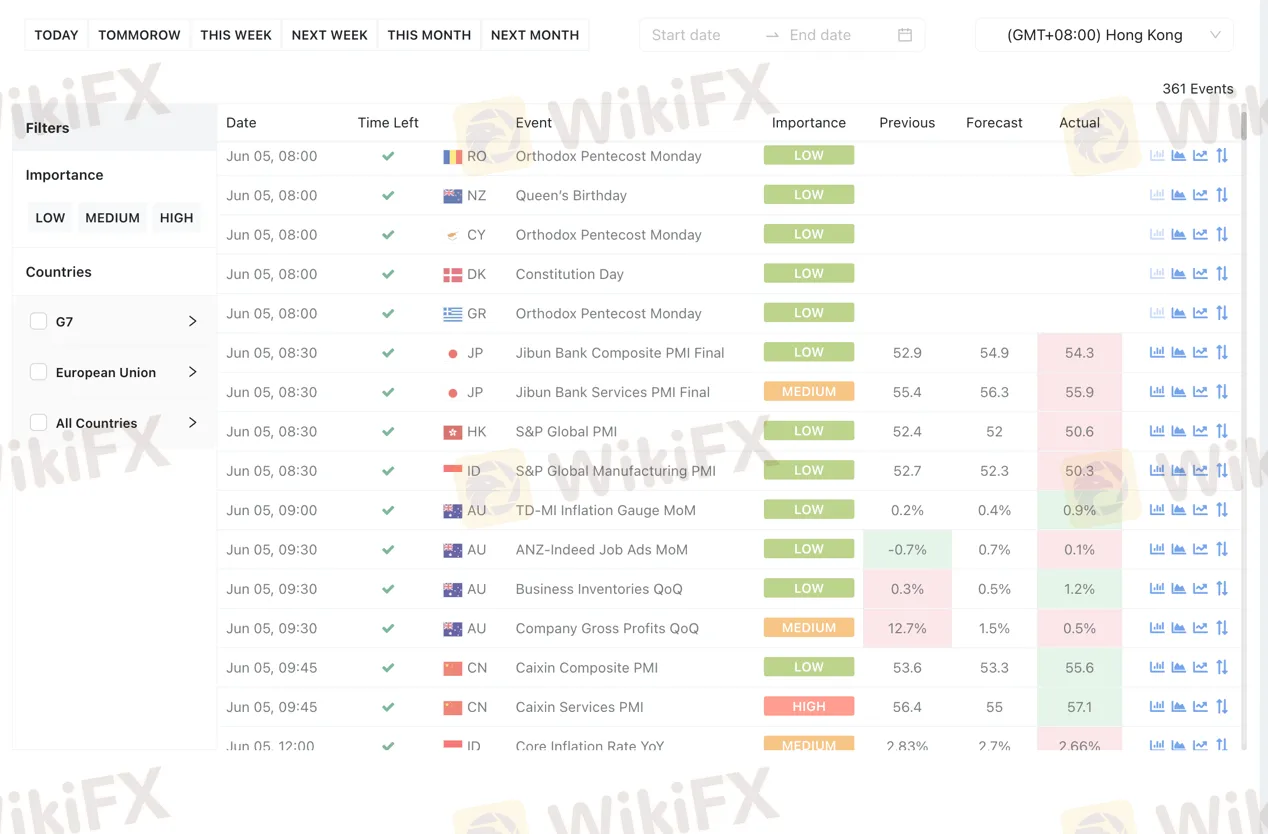This screenshot has width=1268, height=834.
Task: Click up-down arrows icon for Company Gross Profits QoQ
Action: (x=1222, y=628)
